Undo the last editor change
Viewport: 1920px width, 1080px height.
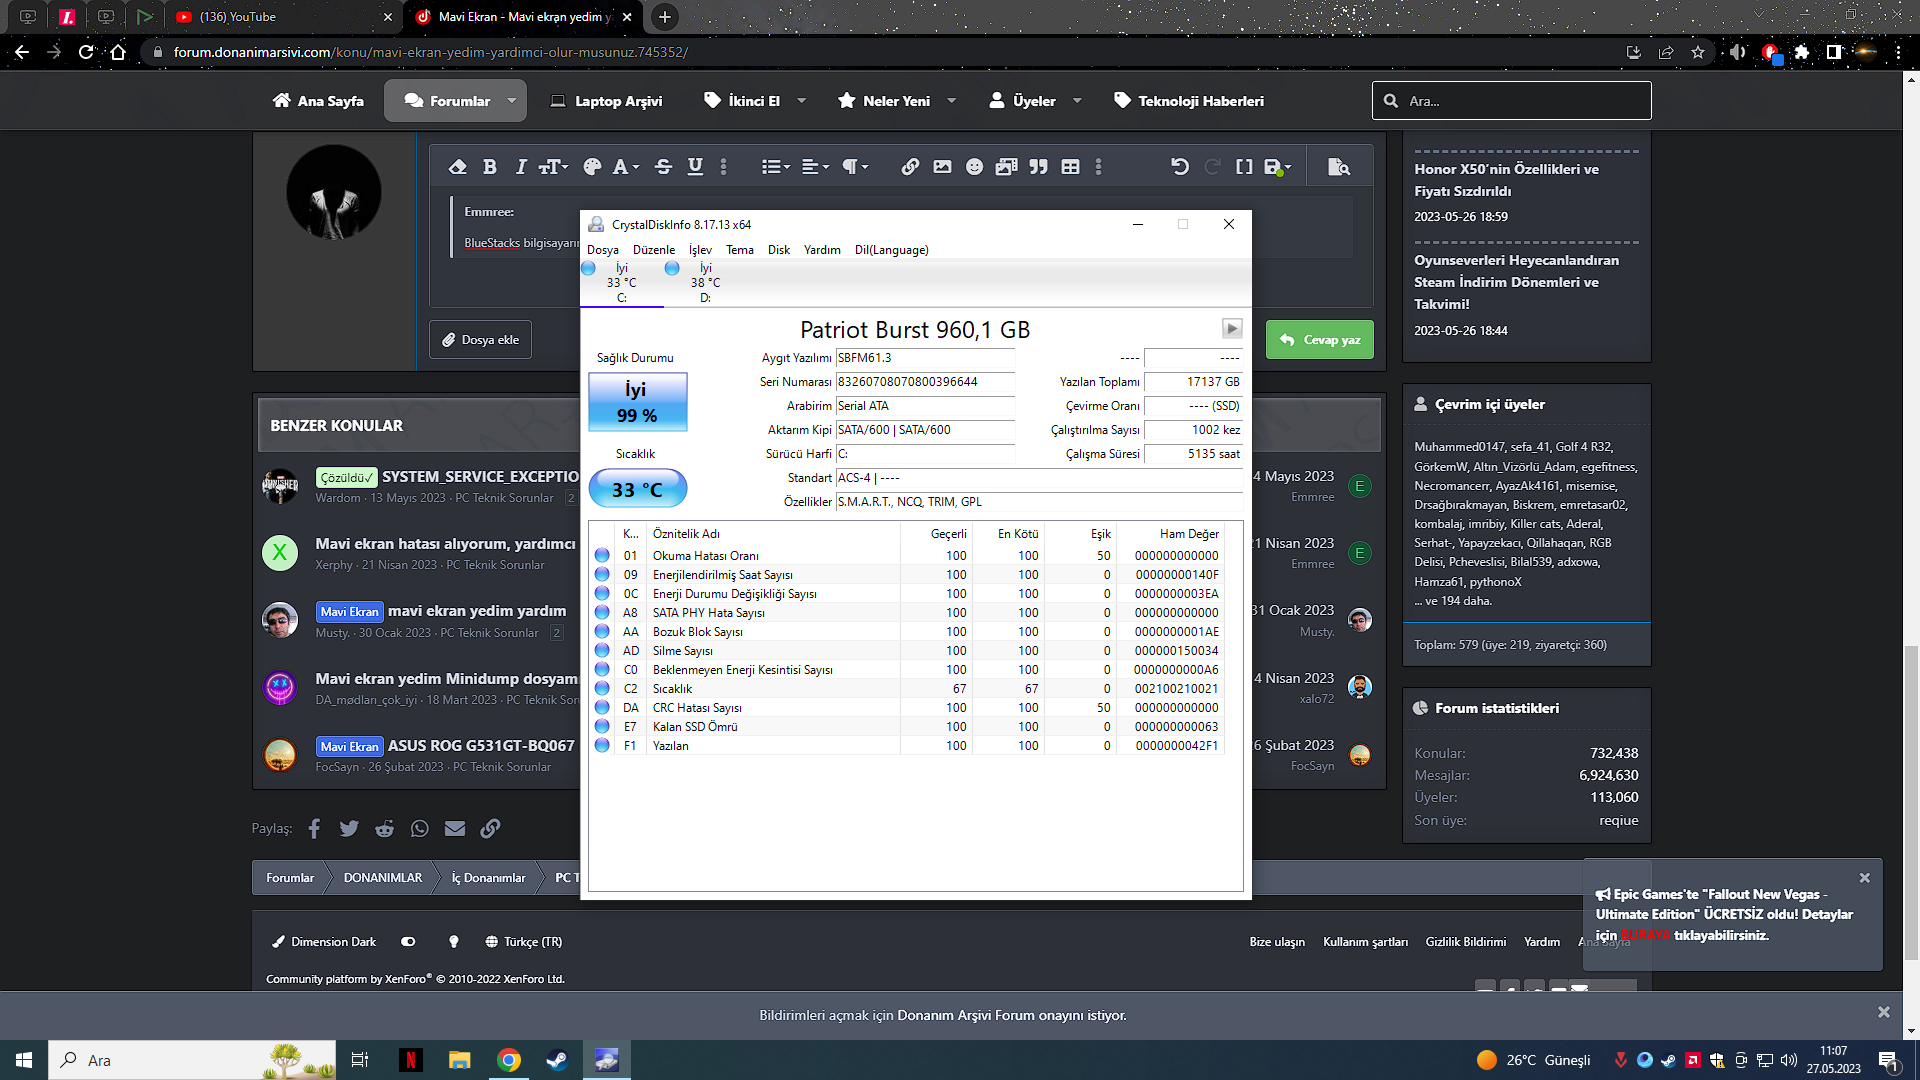[x=1180, y=167]
